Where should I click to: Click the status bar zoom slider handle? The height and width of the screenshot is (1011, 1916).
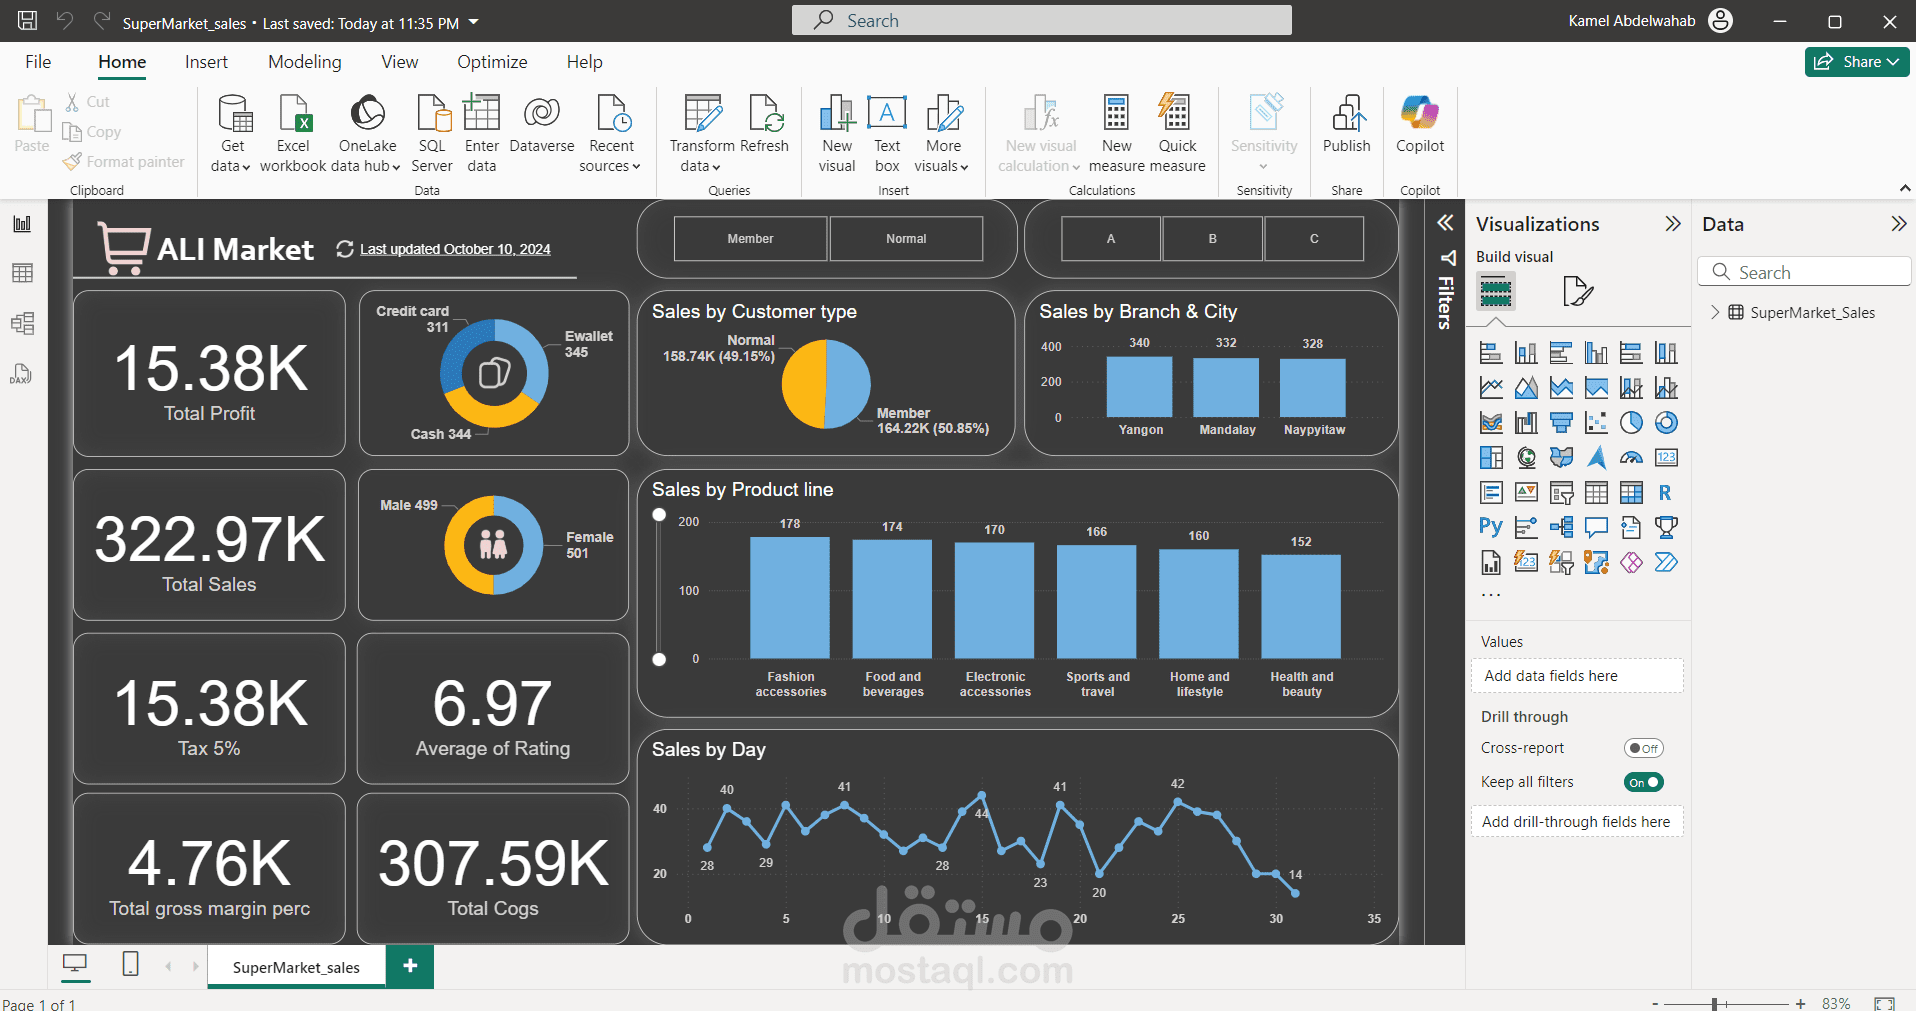pos(1714,1003)
